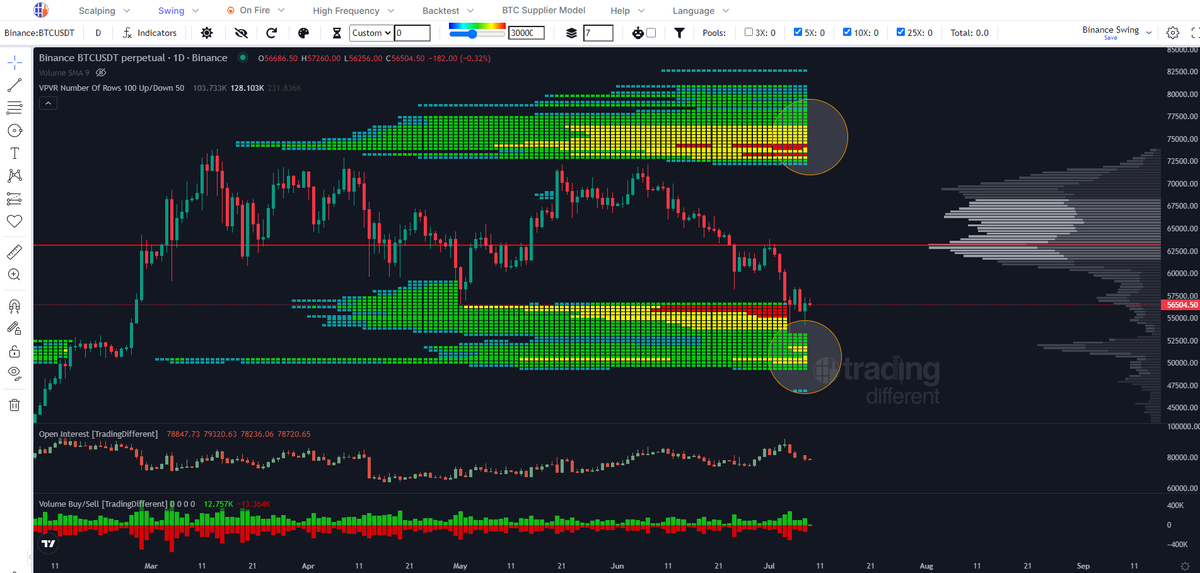Click the chart settings gear at bottom right

(x=1184, y=565)
